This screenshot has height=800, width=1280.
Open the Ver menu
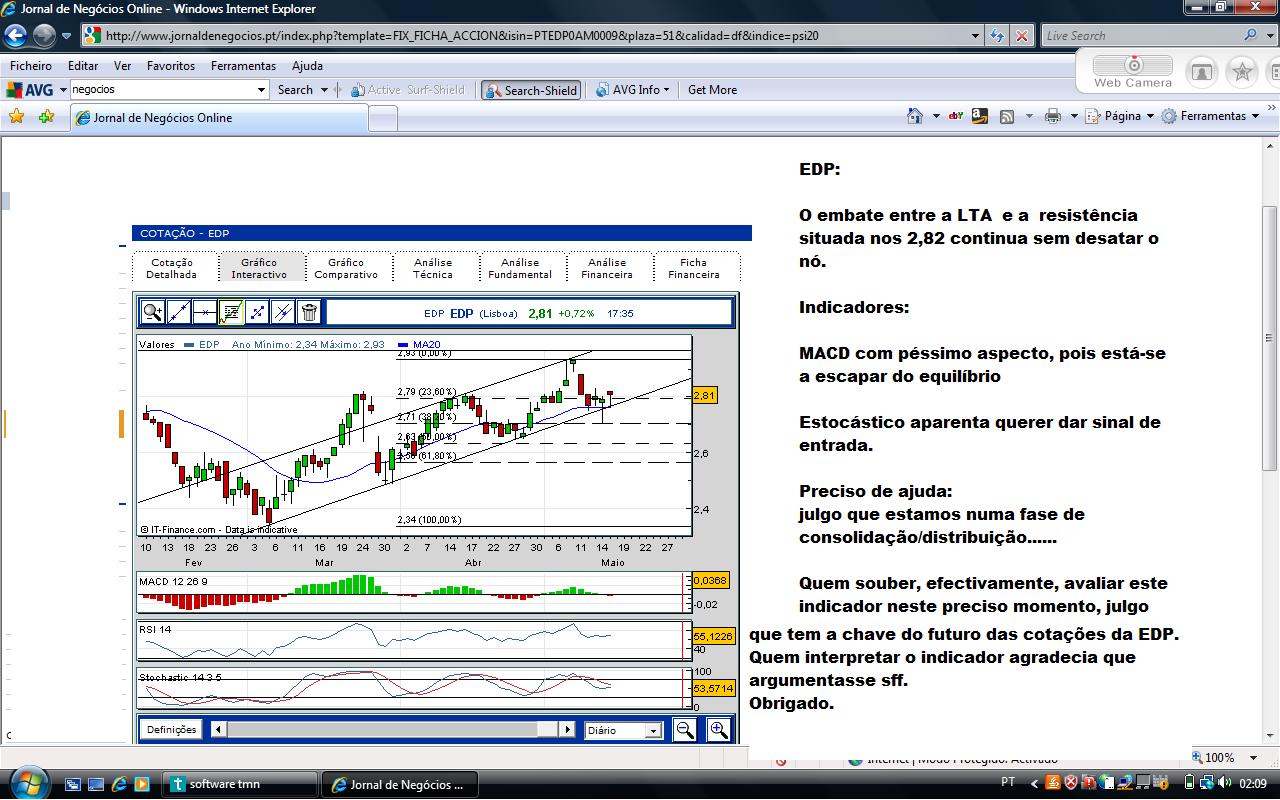[x=122, y=66]
